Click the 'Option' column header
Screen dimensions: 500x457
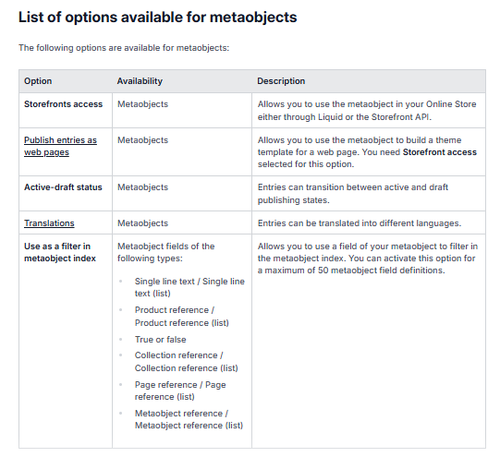tap(38, 81)
